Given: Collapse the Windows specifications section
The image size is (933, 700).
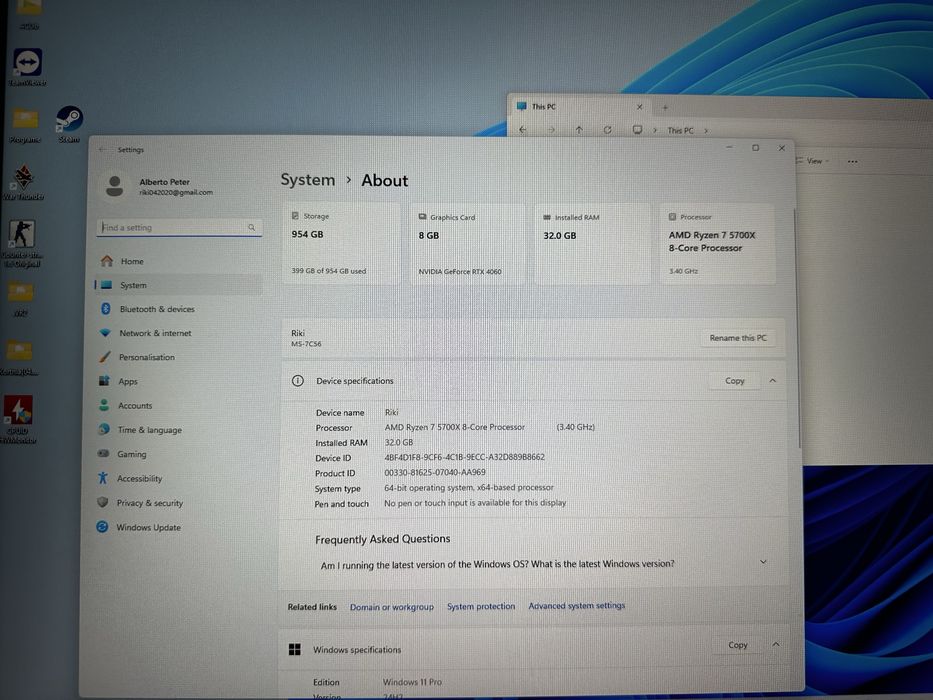Looking at the screenshot, I should click(775, 644).
